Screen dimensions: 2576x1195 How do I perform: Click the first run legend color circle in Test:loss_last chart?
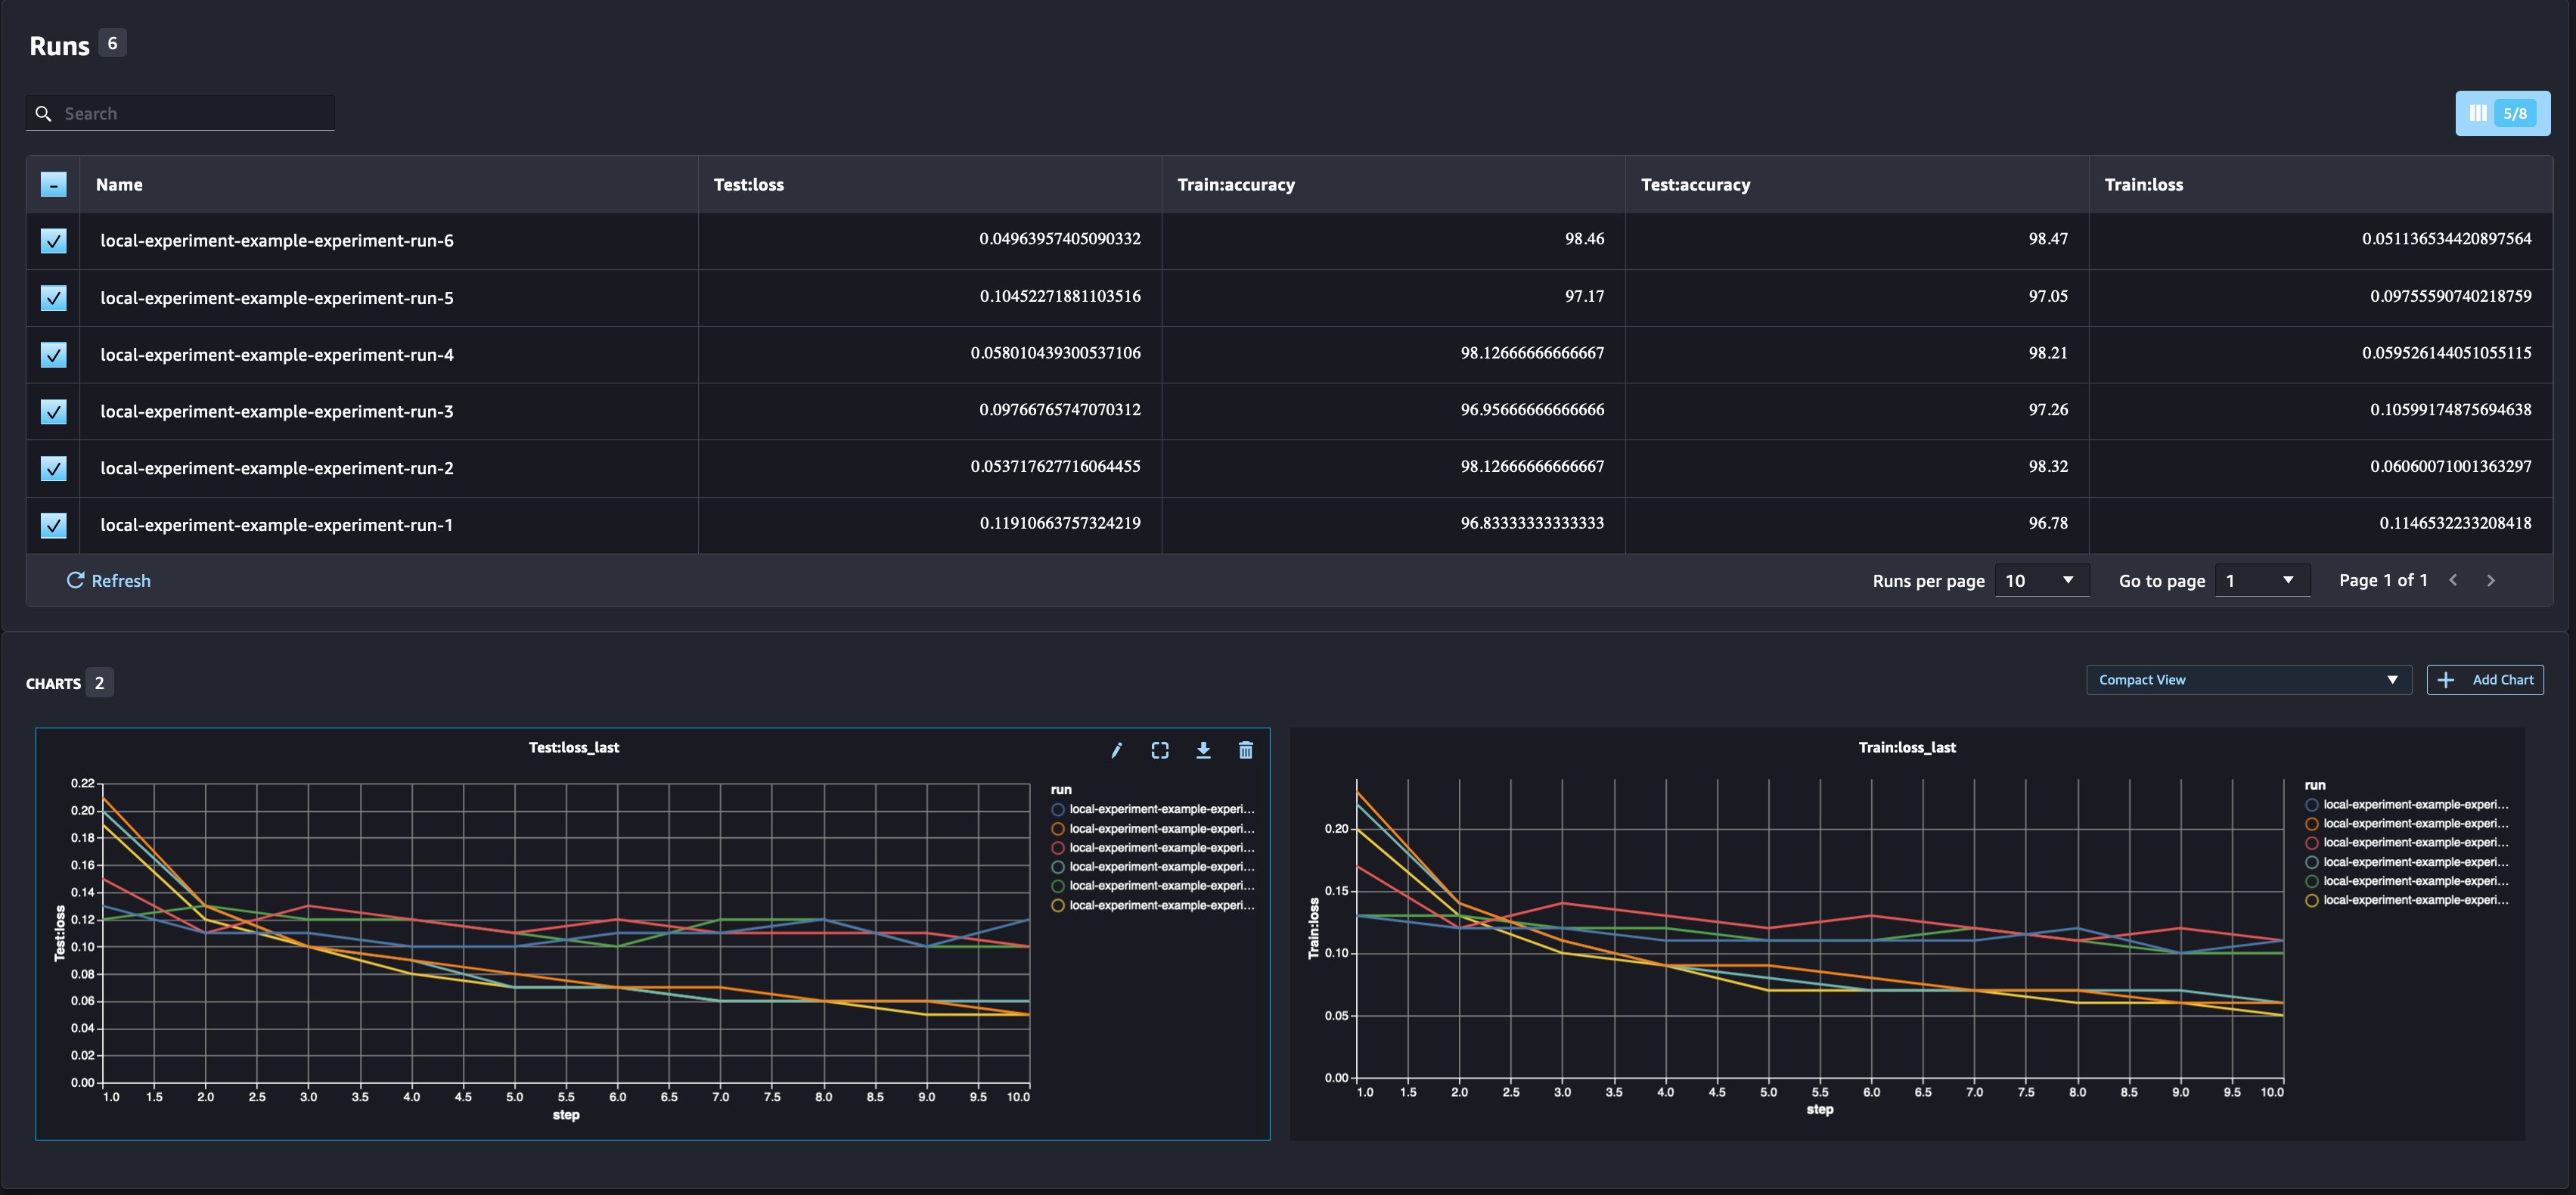[1057, 809]
